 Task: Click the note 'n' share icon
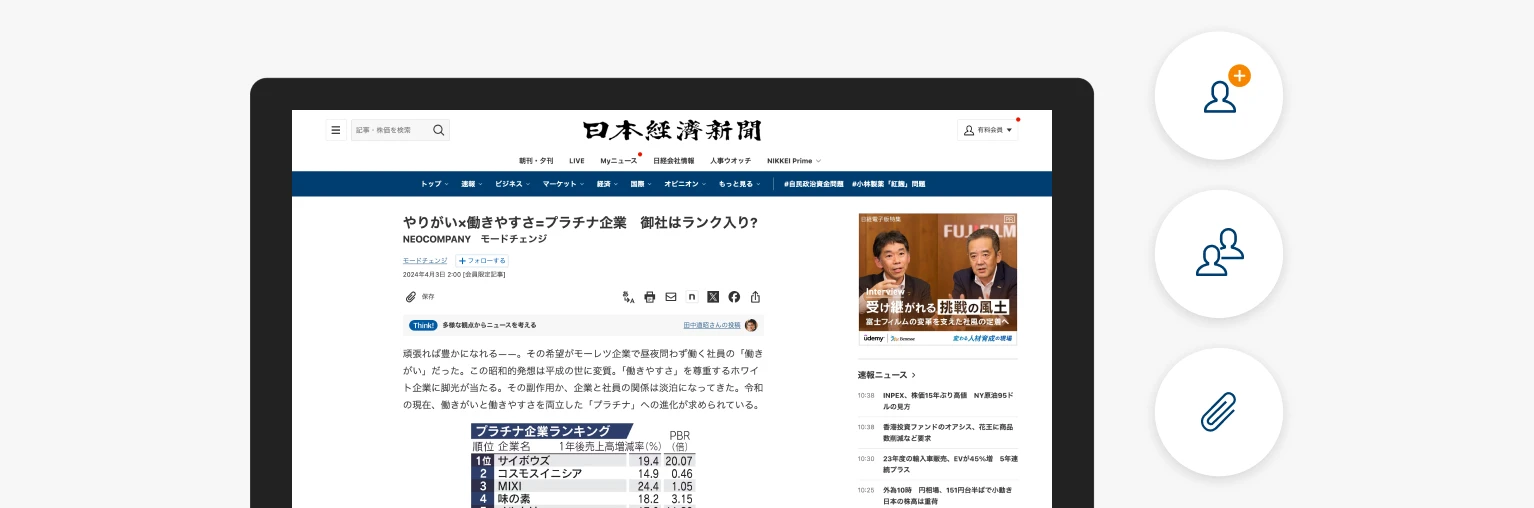692,297
